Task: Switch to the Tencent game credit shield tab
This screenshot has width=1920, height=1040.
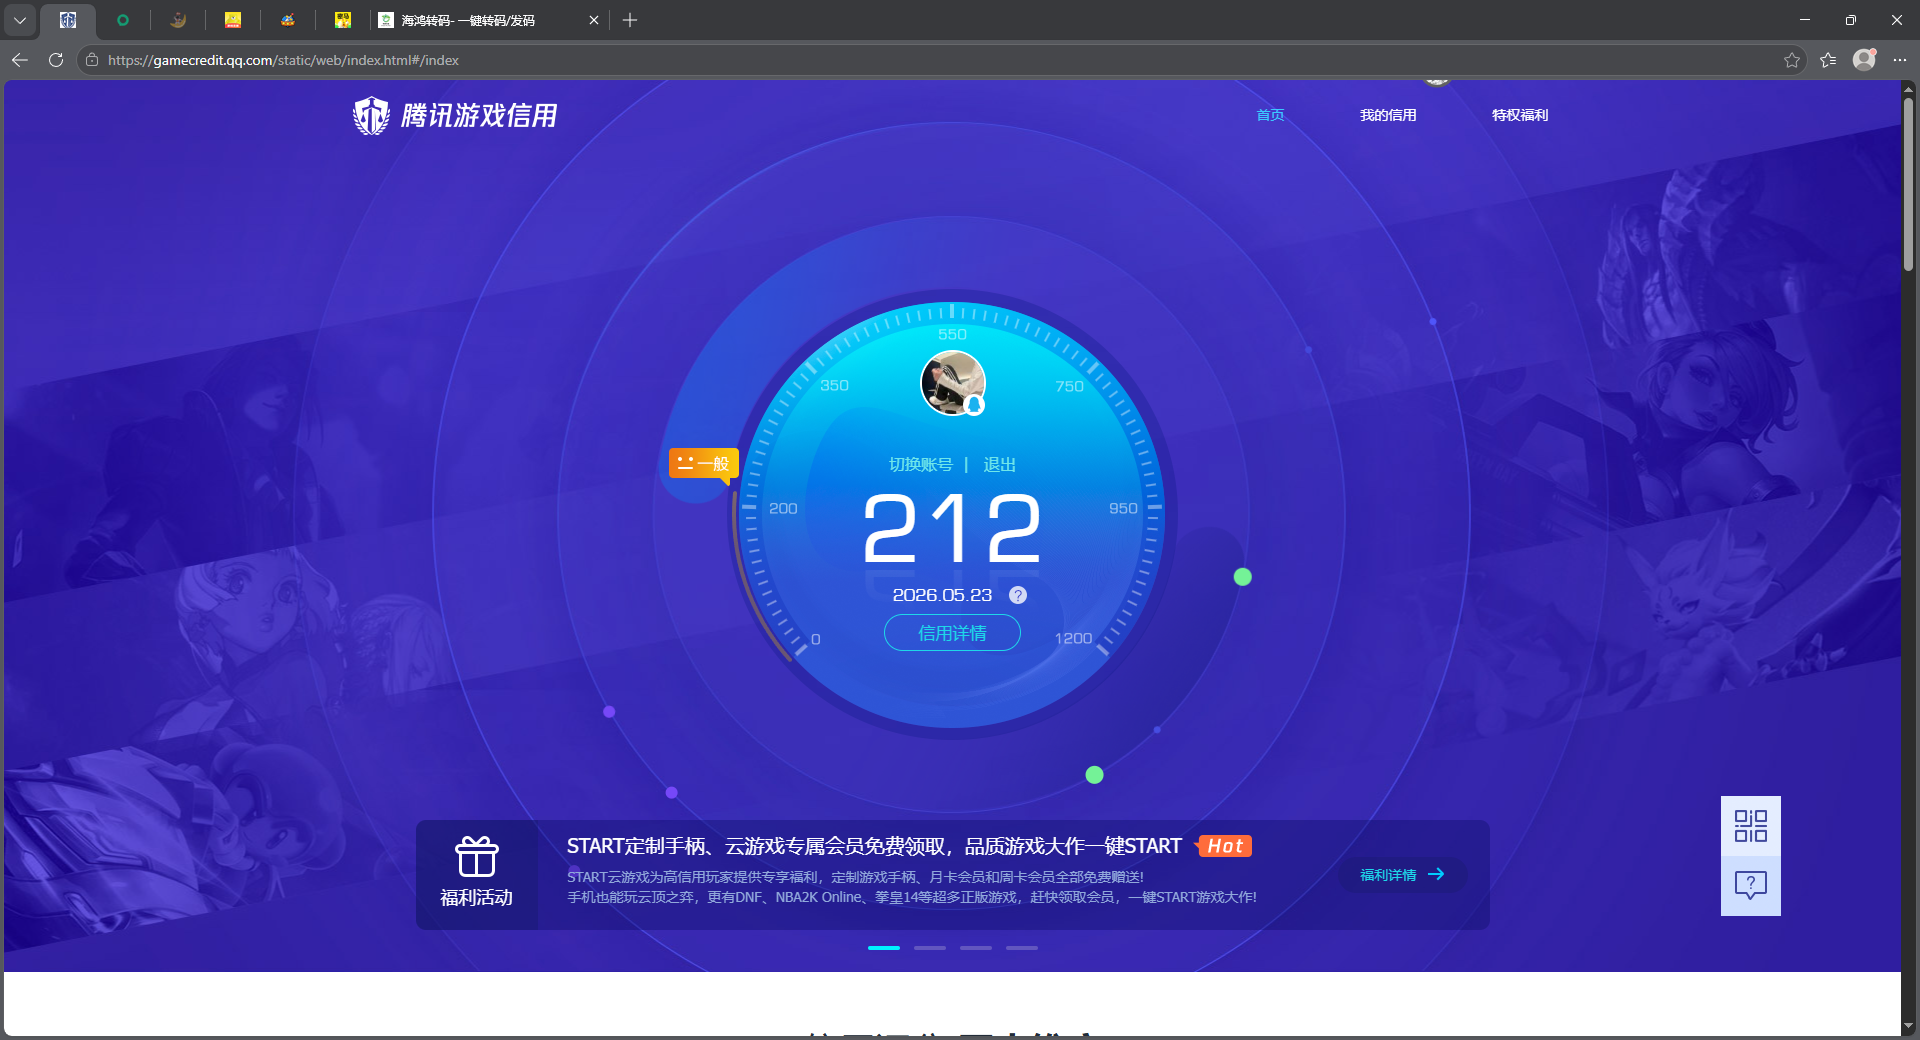Action: click(x=68, y=20)
